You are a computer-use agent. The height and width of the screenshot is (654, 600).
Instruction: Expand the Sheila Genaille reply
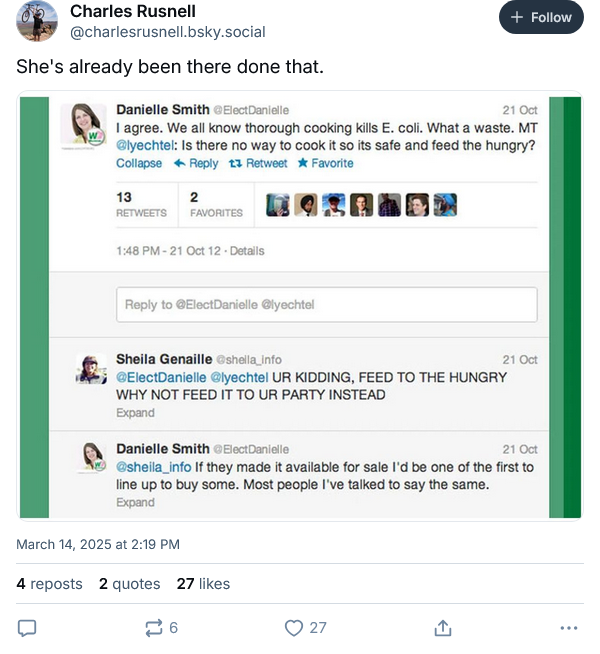click(x=134, y=413)
